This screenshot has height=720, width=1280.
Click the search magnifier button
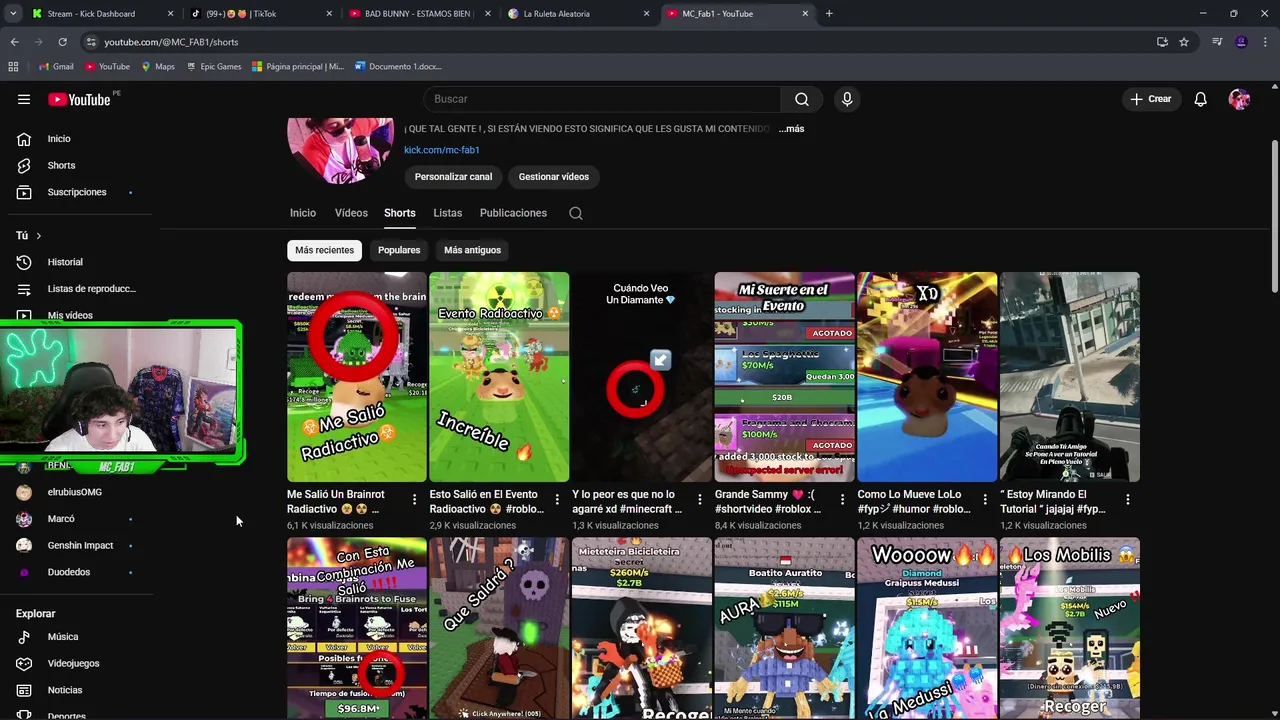click(x=802, y=99)
